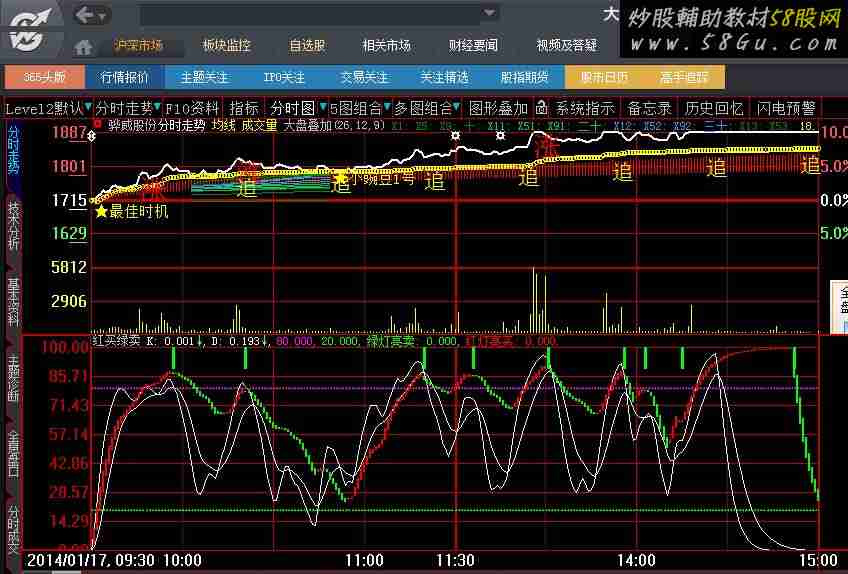Click the 指标 toolbar button
This screenshot has height=574, width=848.
tap(244, 108)
